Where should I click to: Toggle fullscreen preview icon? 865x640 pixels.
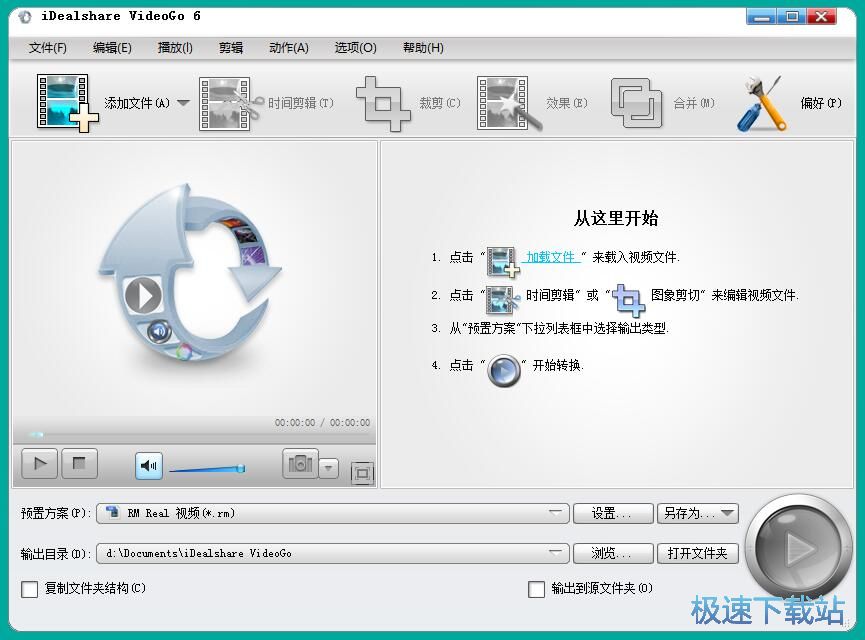(x=362, y=473)
